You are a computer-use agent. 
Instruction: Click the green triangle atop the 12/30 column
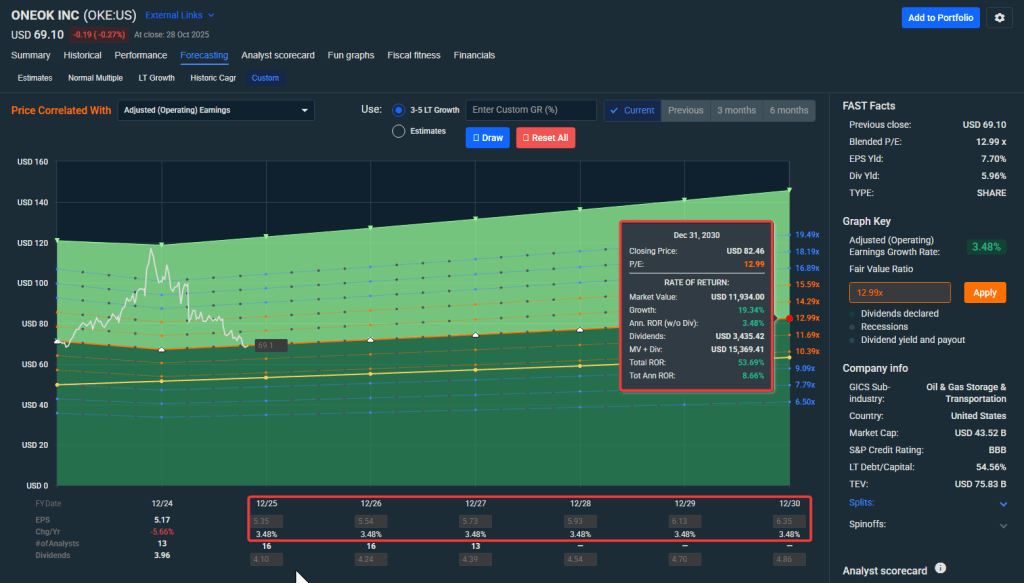coord(789,190)
